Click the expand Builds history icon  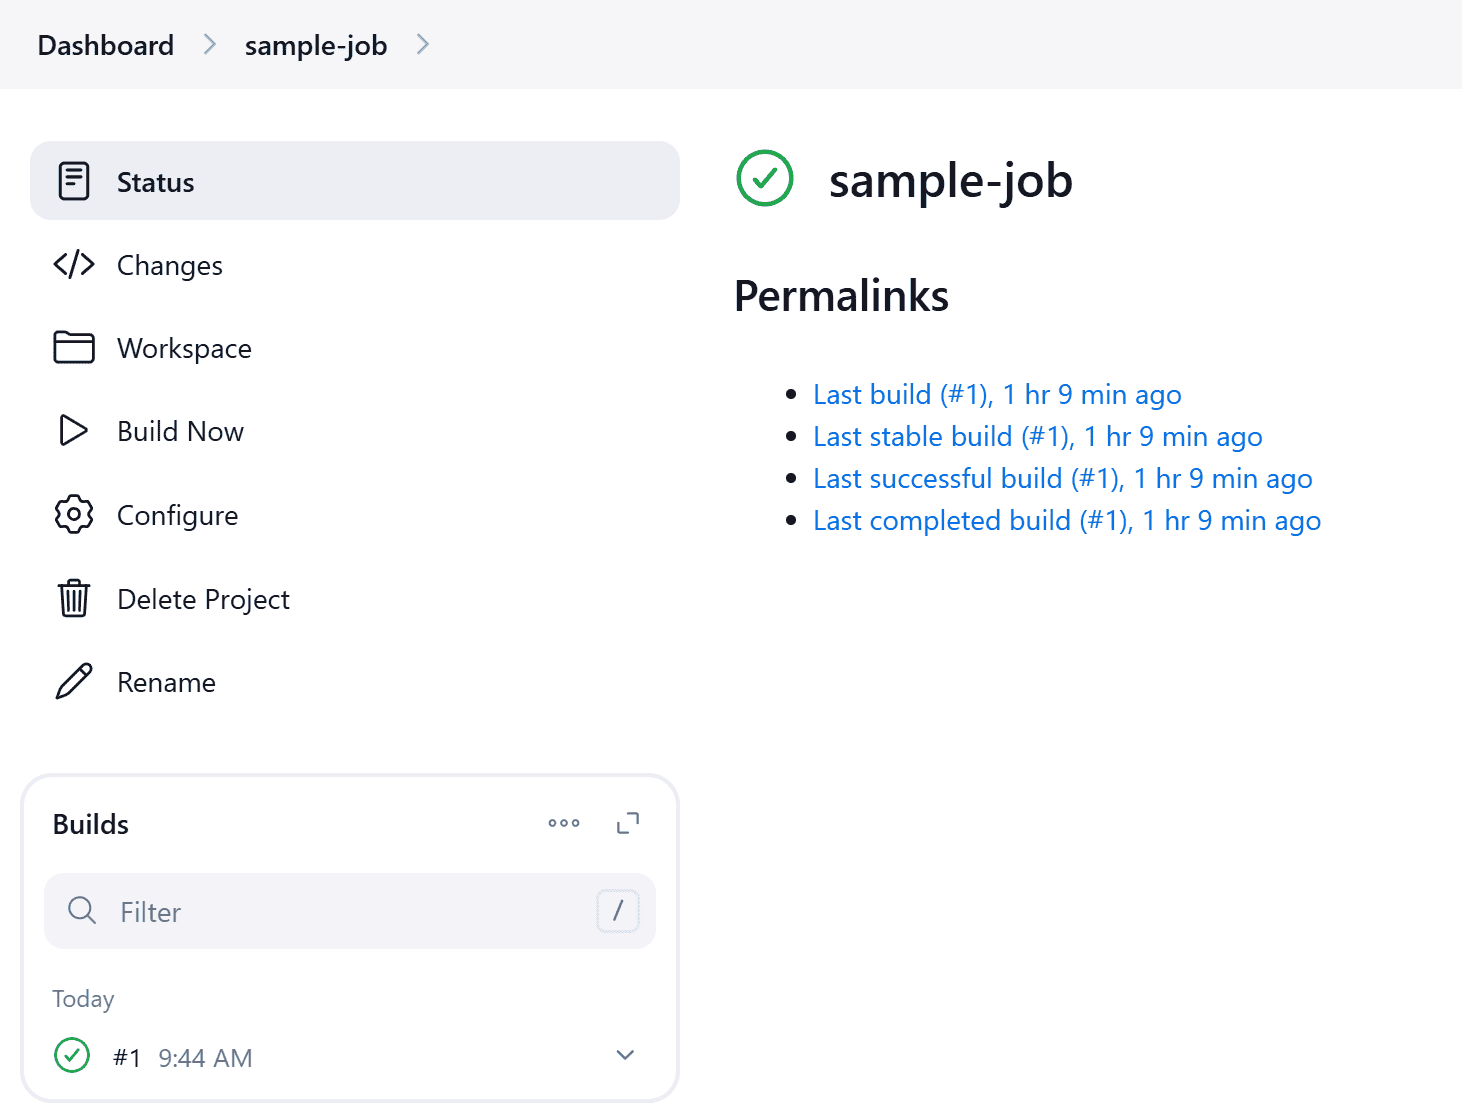(628, 822)
